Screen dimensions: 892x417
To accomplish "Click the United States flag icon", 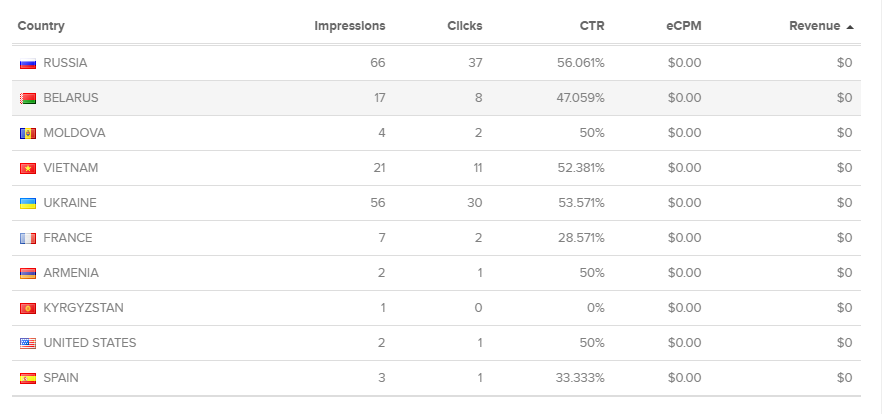I will pyautogui.click(x=28, y=343).
